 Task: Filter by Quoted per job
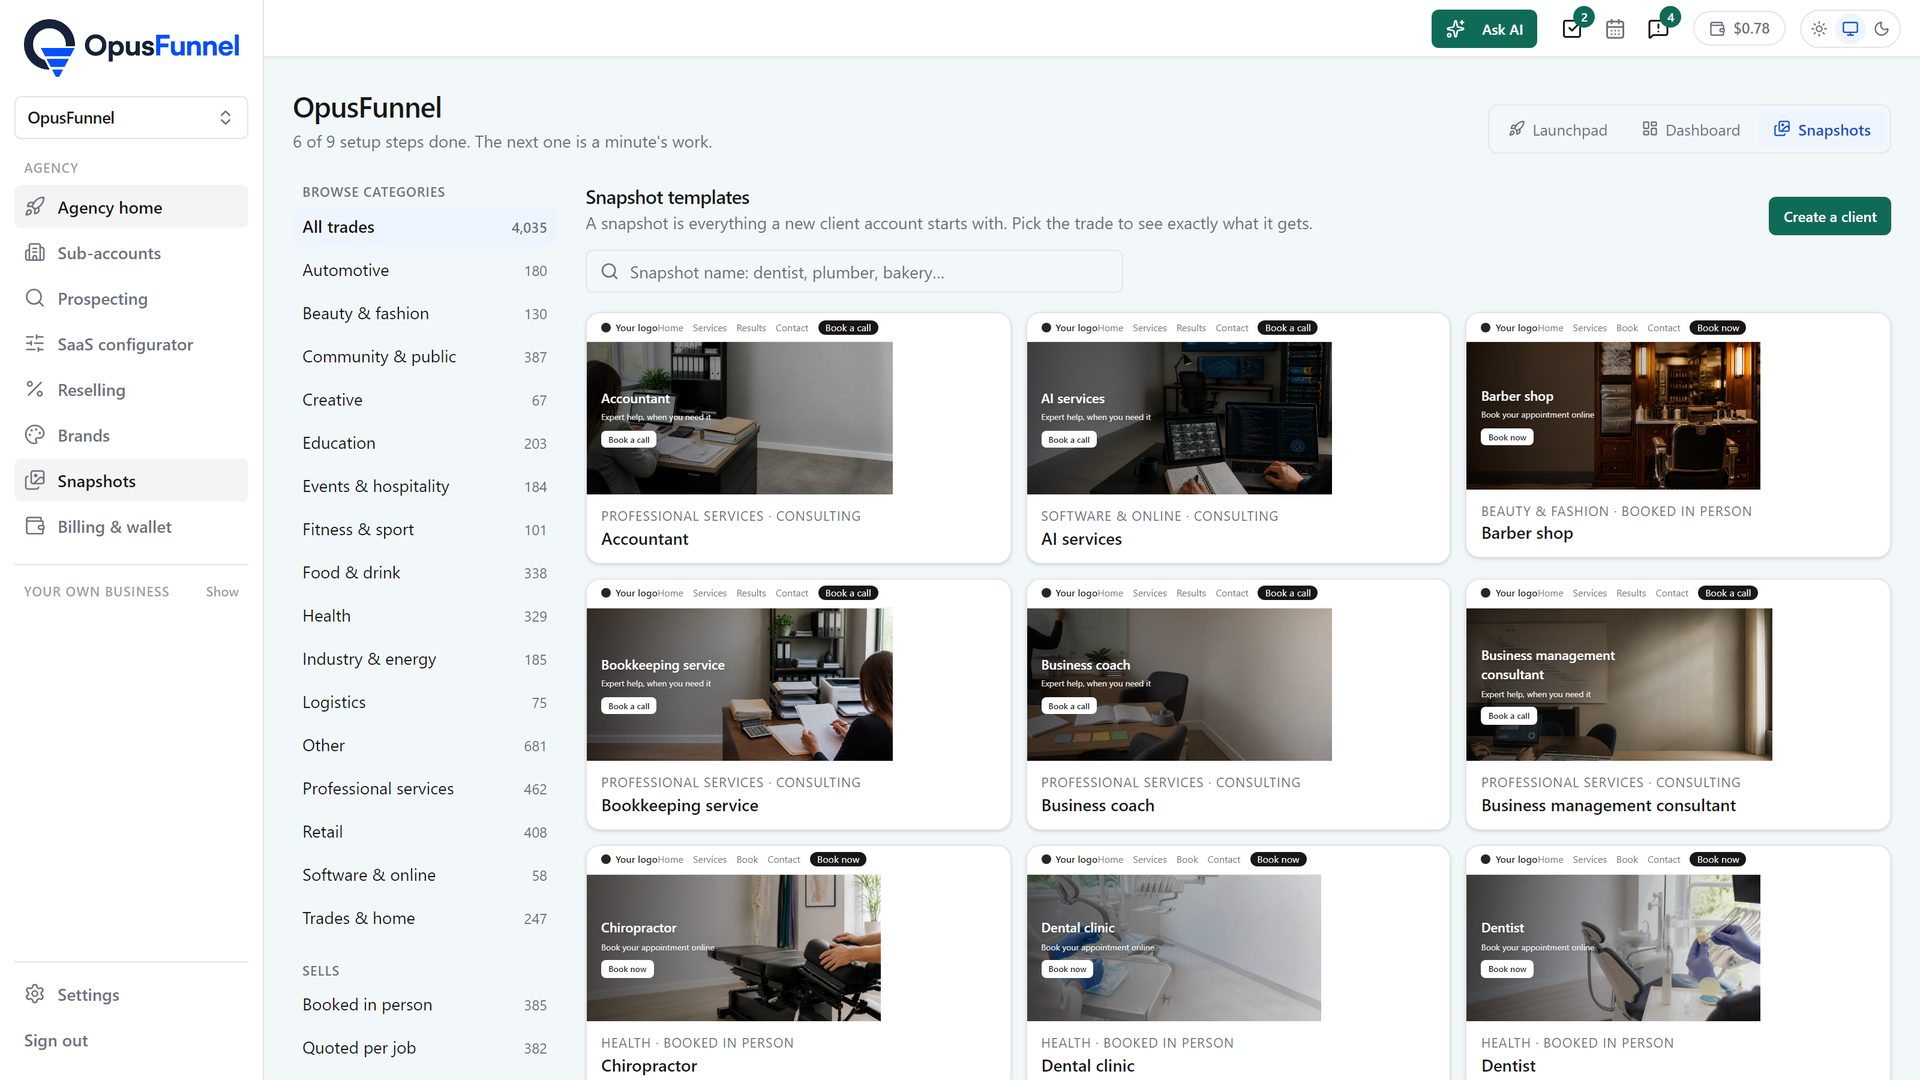(424, 1048)
